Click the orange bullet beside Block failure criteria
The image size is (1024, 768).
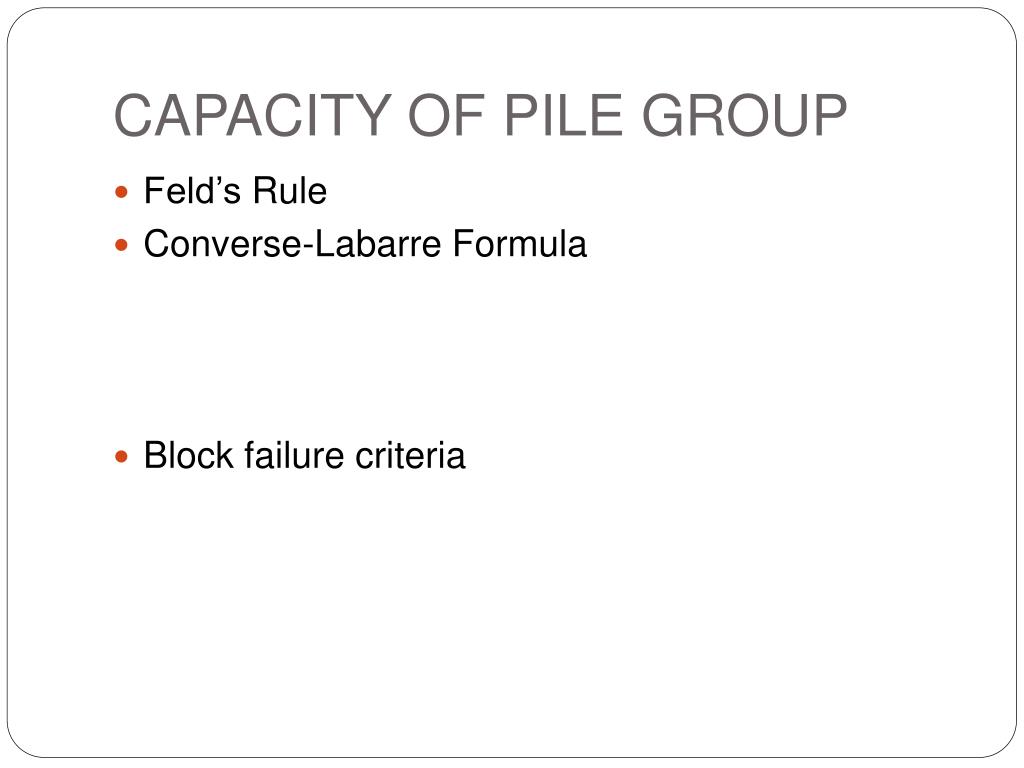[121, 456]
